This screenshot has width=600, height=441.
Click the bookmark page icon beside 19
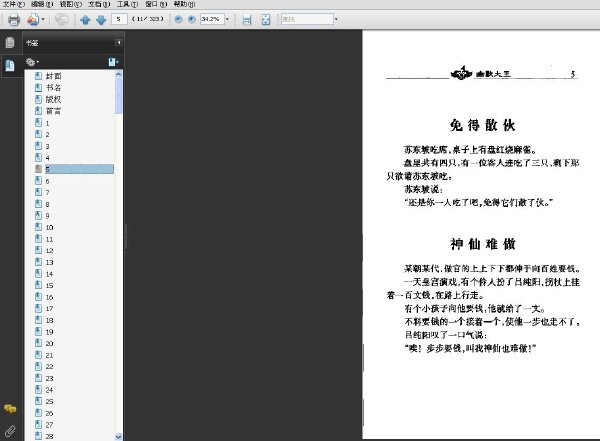(x=38, y=331)
